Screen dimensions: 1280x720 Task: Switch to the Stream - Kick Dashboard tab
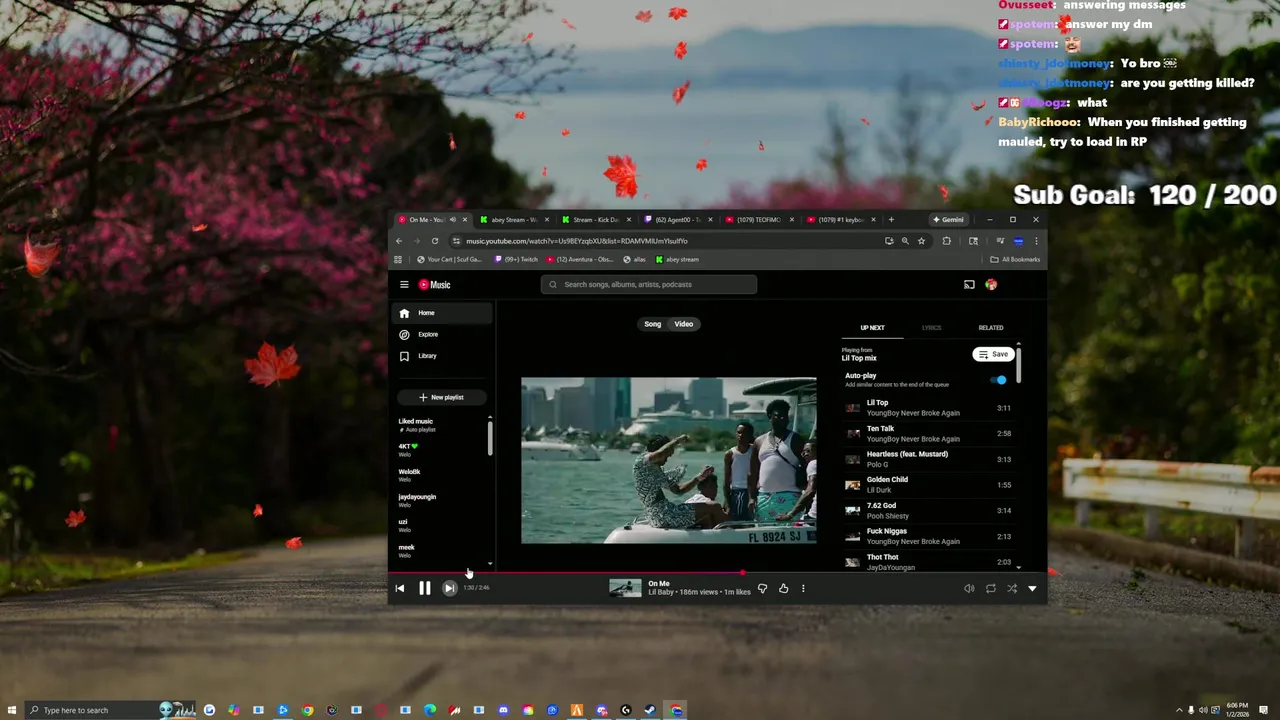tap(596, 220)
